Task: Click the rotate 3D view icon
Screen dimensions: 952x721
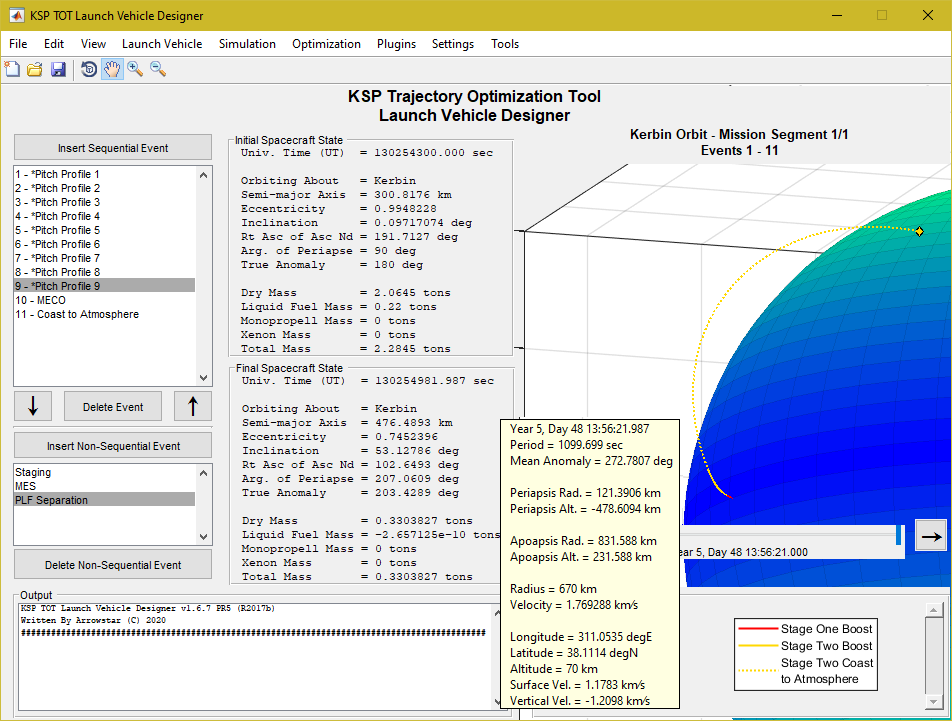Action: coord(89,69)
